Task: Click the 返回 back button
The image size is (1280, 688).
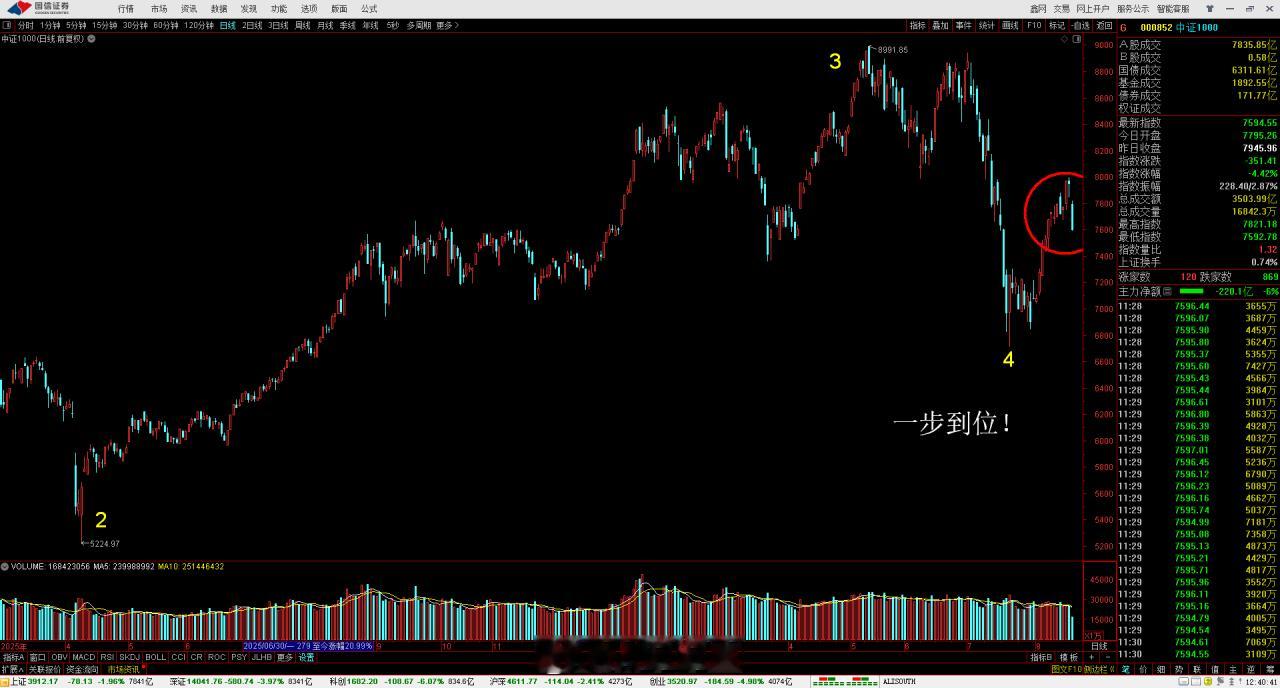Action: pos(1104,25)
